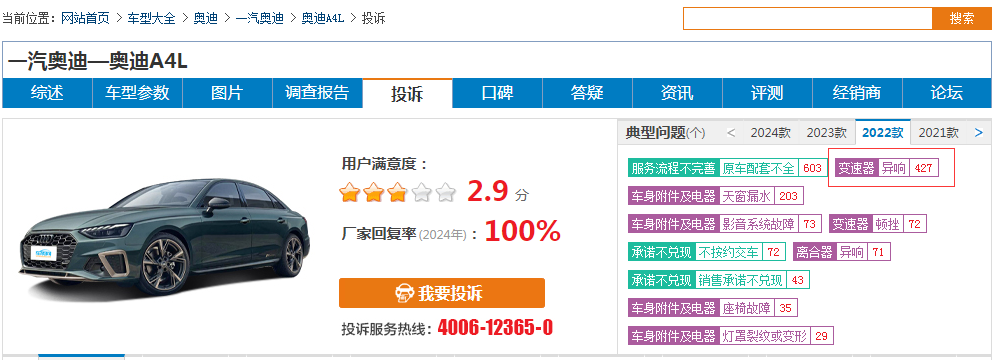Open 天窗漏水 203 issue tag
Viewport: 1006px width, 360px height.
(x=716, y=196)
